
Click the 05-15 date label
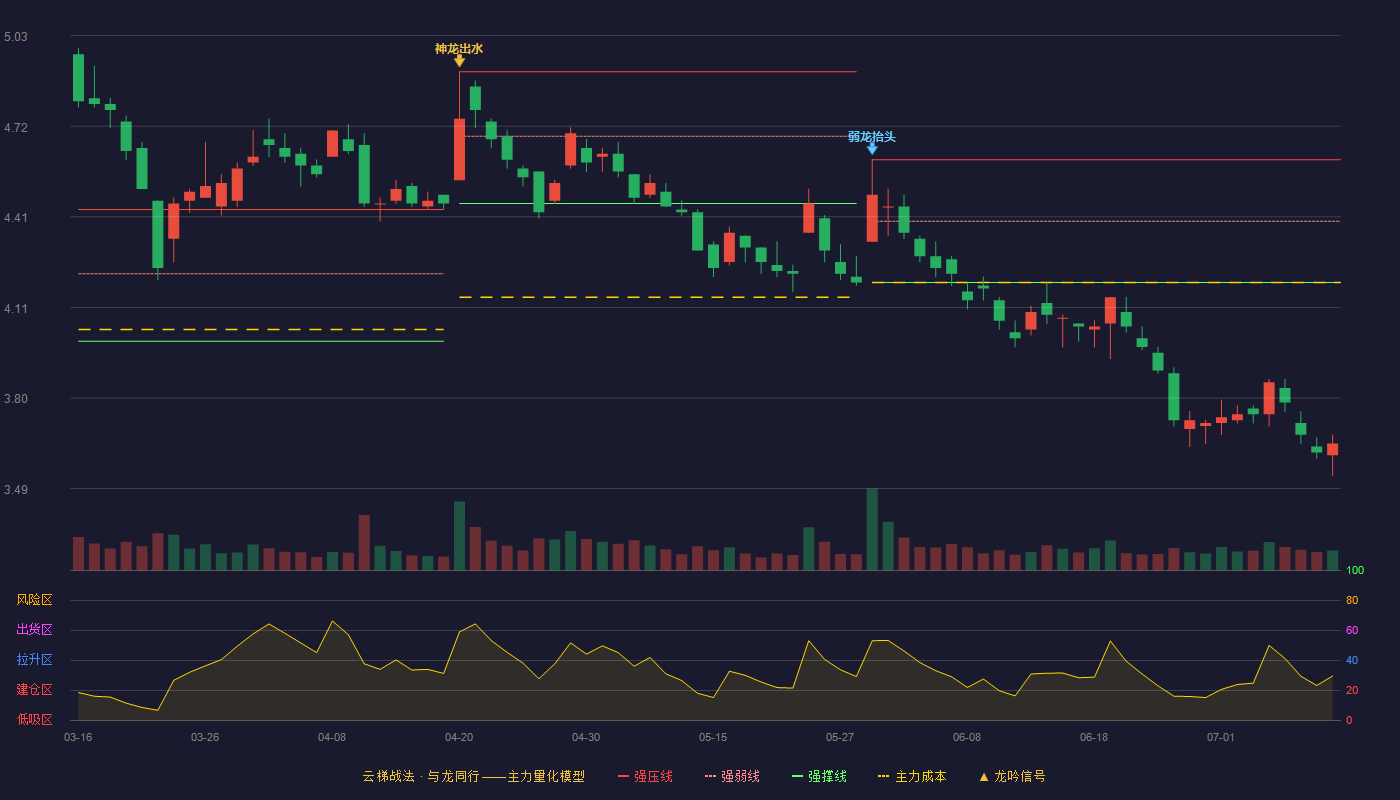pos(713,737)
